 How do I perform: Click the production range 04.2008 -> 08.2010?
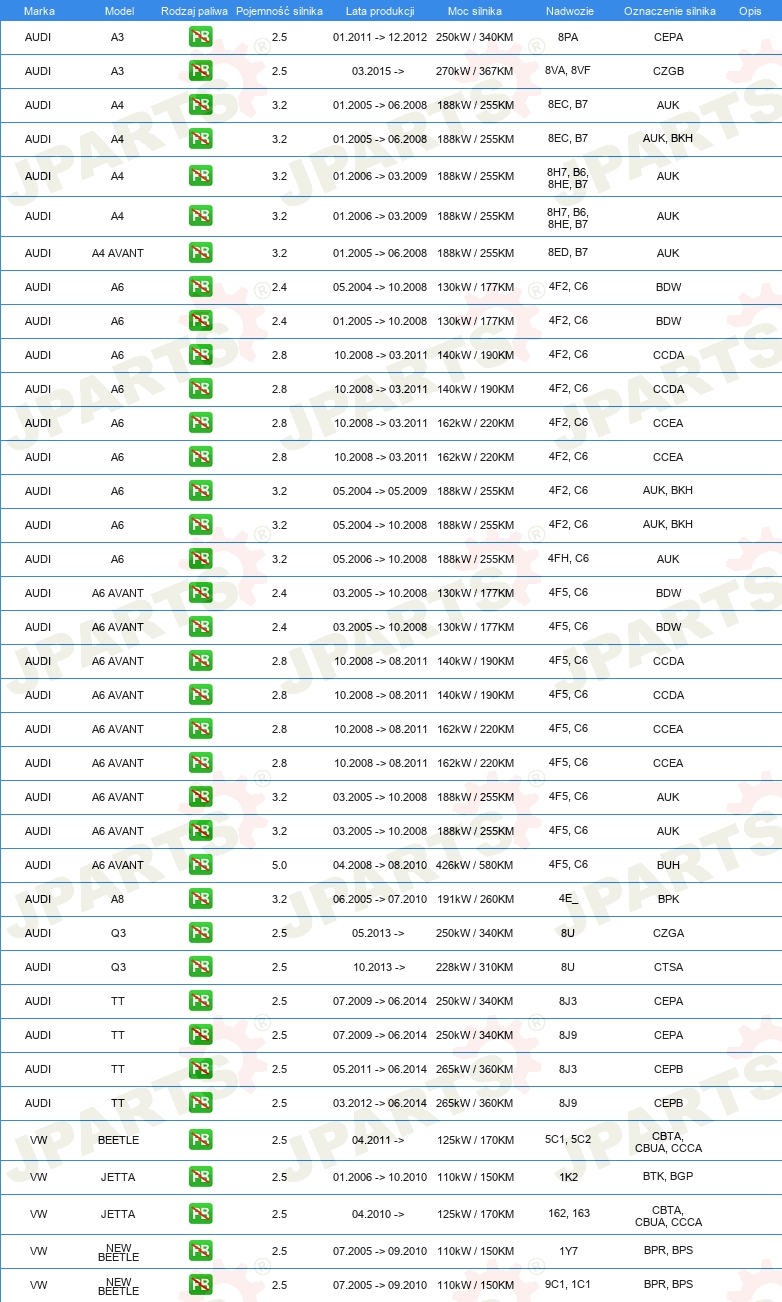coord(380,865)
